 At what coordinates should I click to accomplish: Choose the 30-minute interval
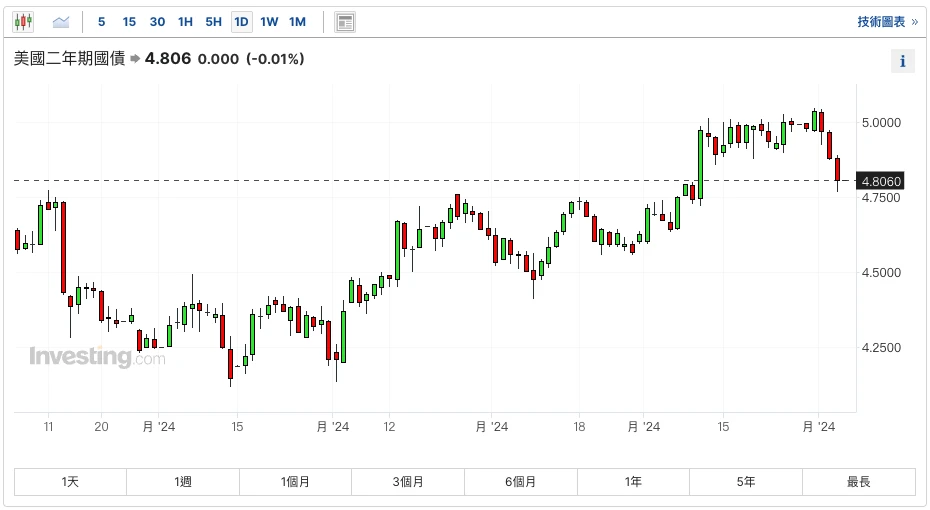157,22
